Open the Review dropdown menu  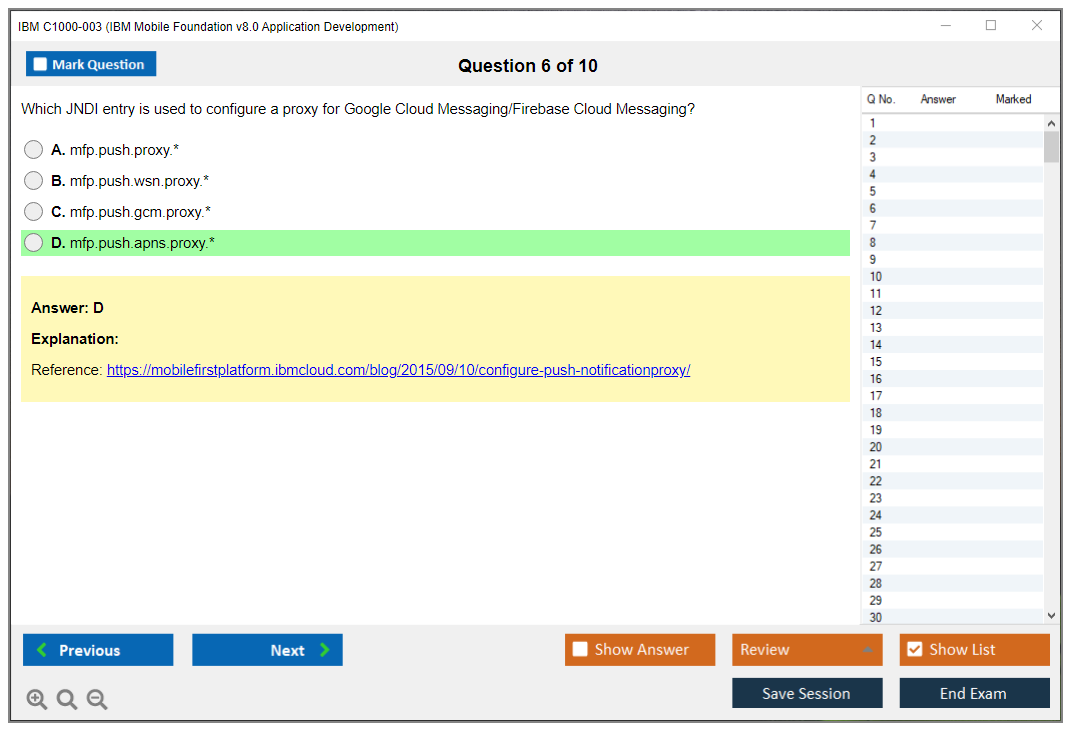coord(806,650)
